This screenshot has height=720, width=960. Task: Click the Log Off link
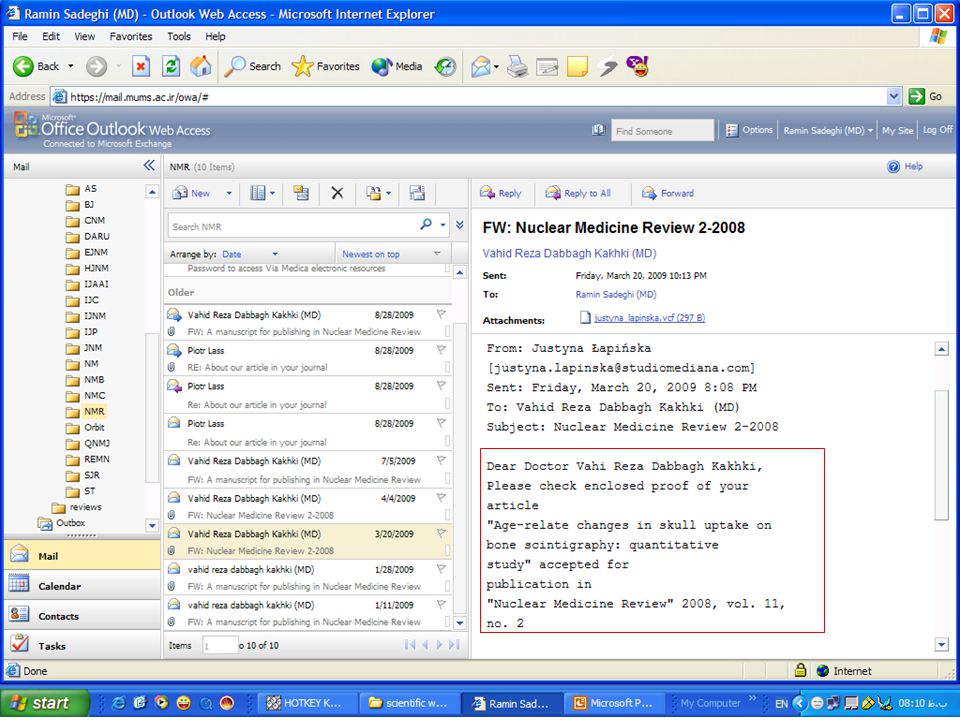(937, 130)
